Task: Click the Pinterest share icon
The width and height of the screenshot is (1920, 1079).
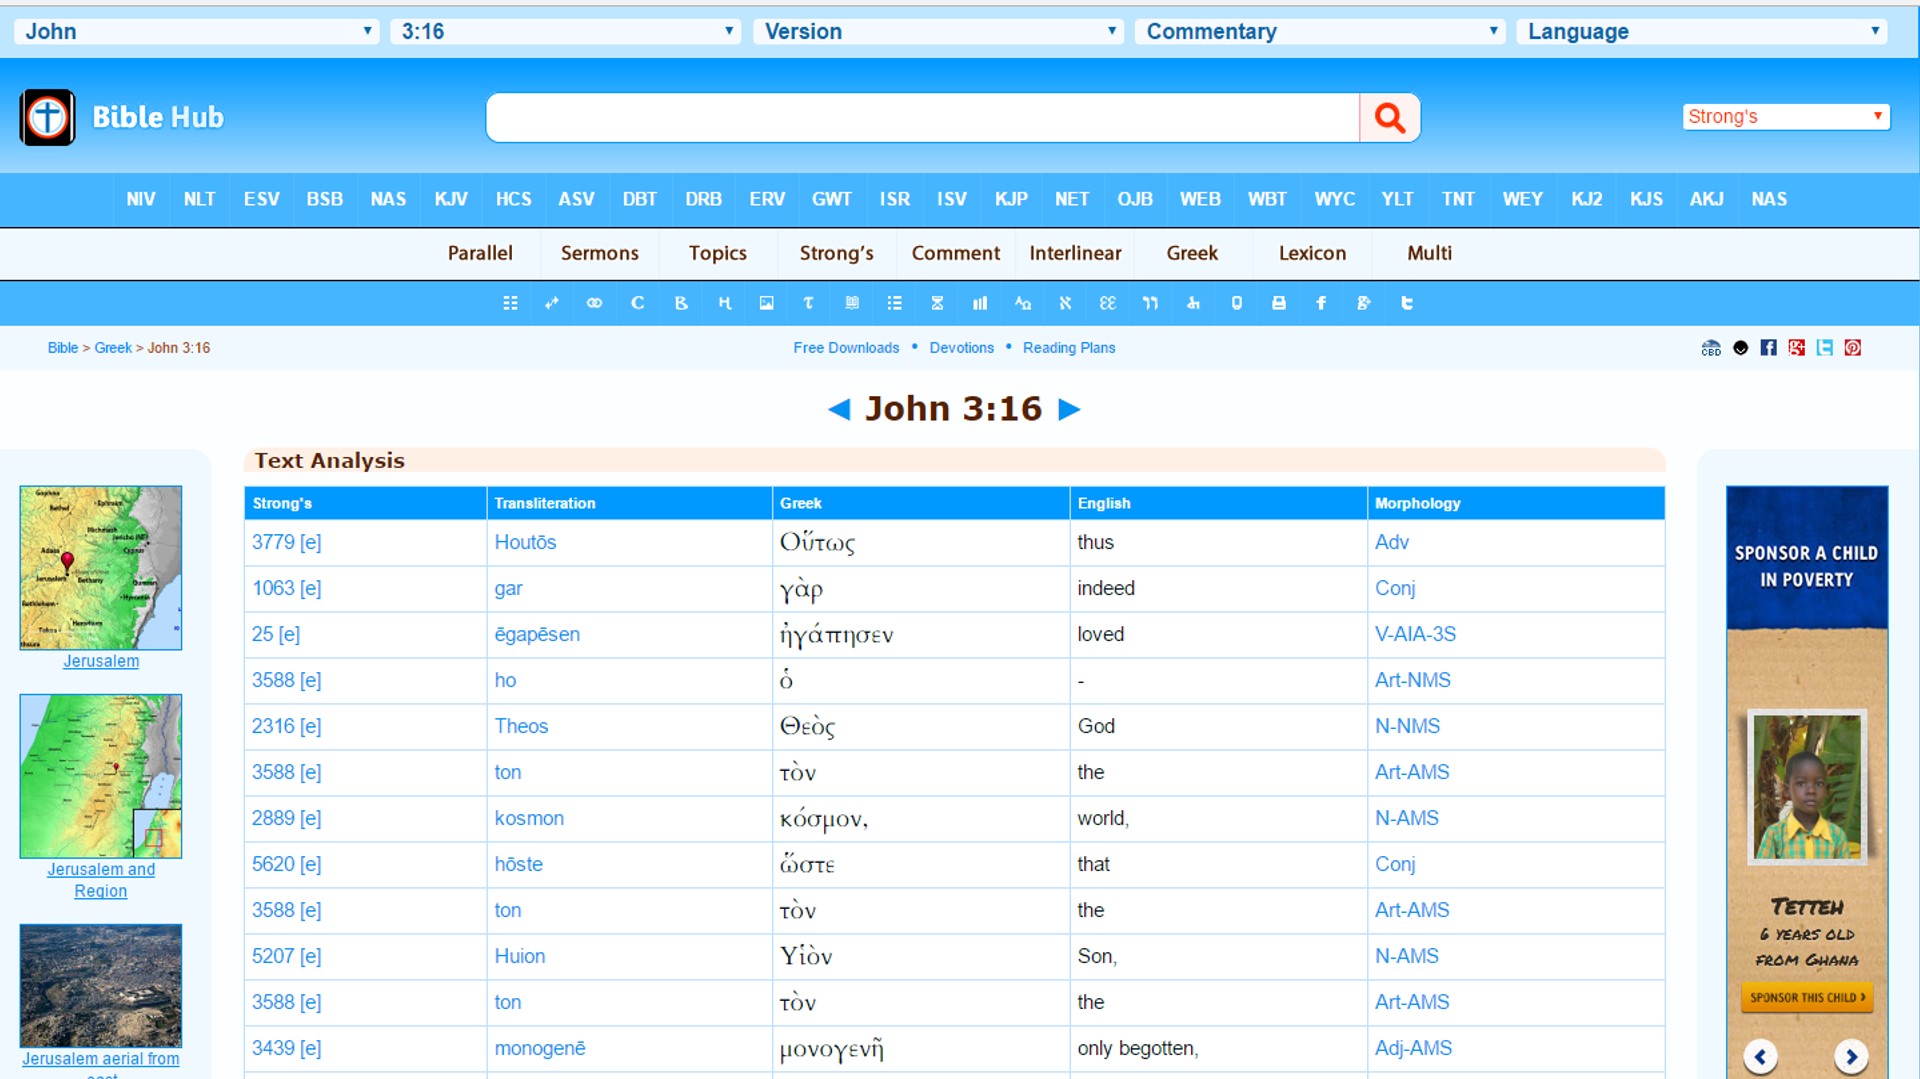Action: tap(1852, 348)
